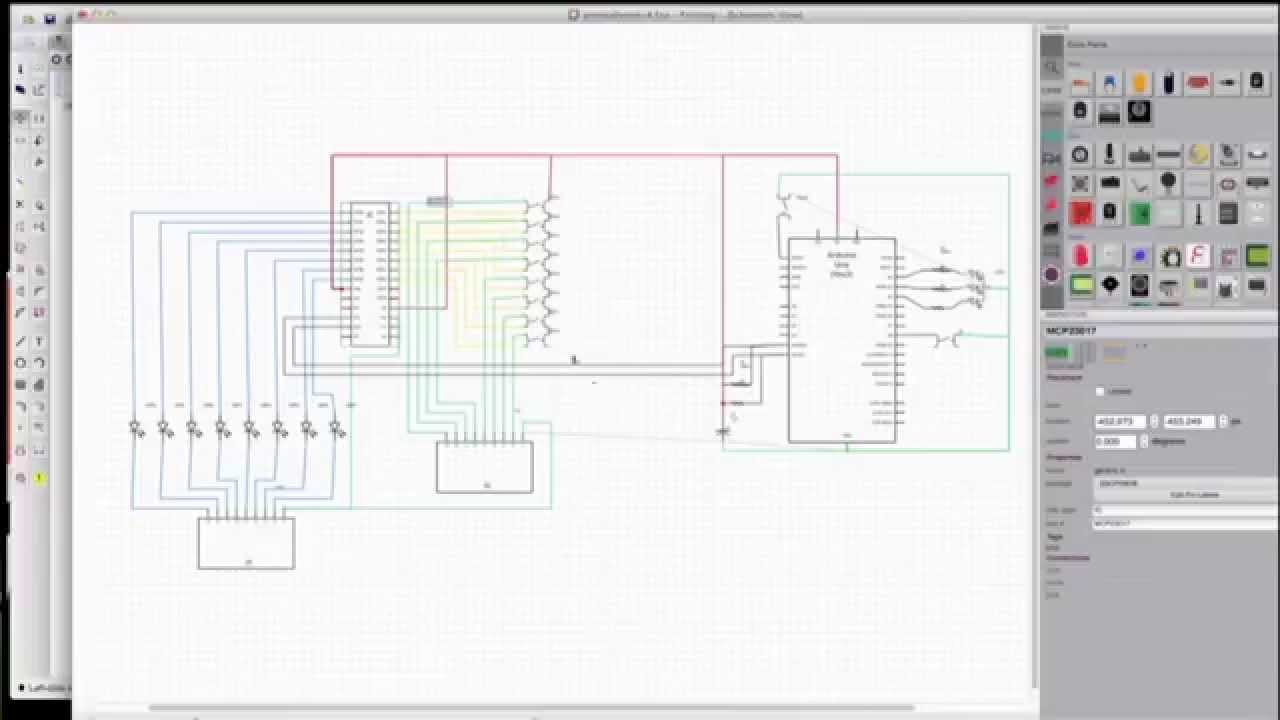Enable the Locked checkbox in the Inspector
Viewport: 1280px width, 720px height.
coord(1100,391)
